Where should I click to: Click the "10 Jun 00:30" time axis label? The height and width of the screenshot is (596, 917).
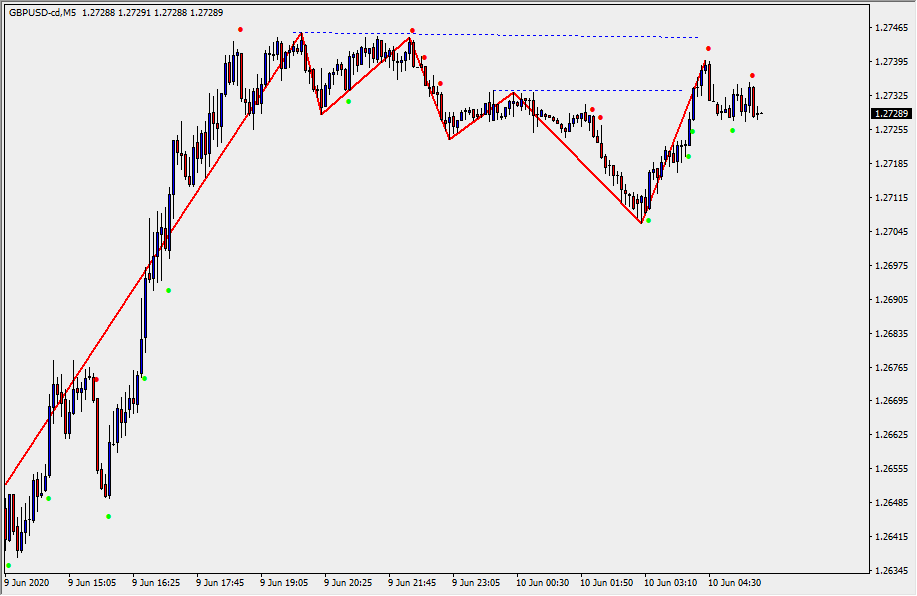pos(544,582)
